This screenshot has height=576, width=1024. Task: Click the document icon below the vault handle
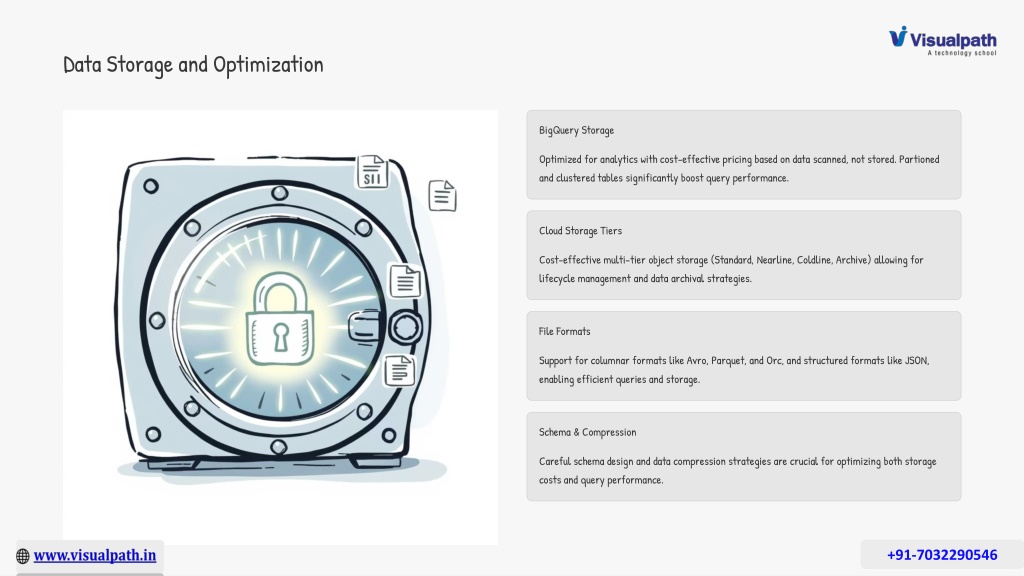click(399, 370)
